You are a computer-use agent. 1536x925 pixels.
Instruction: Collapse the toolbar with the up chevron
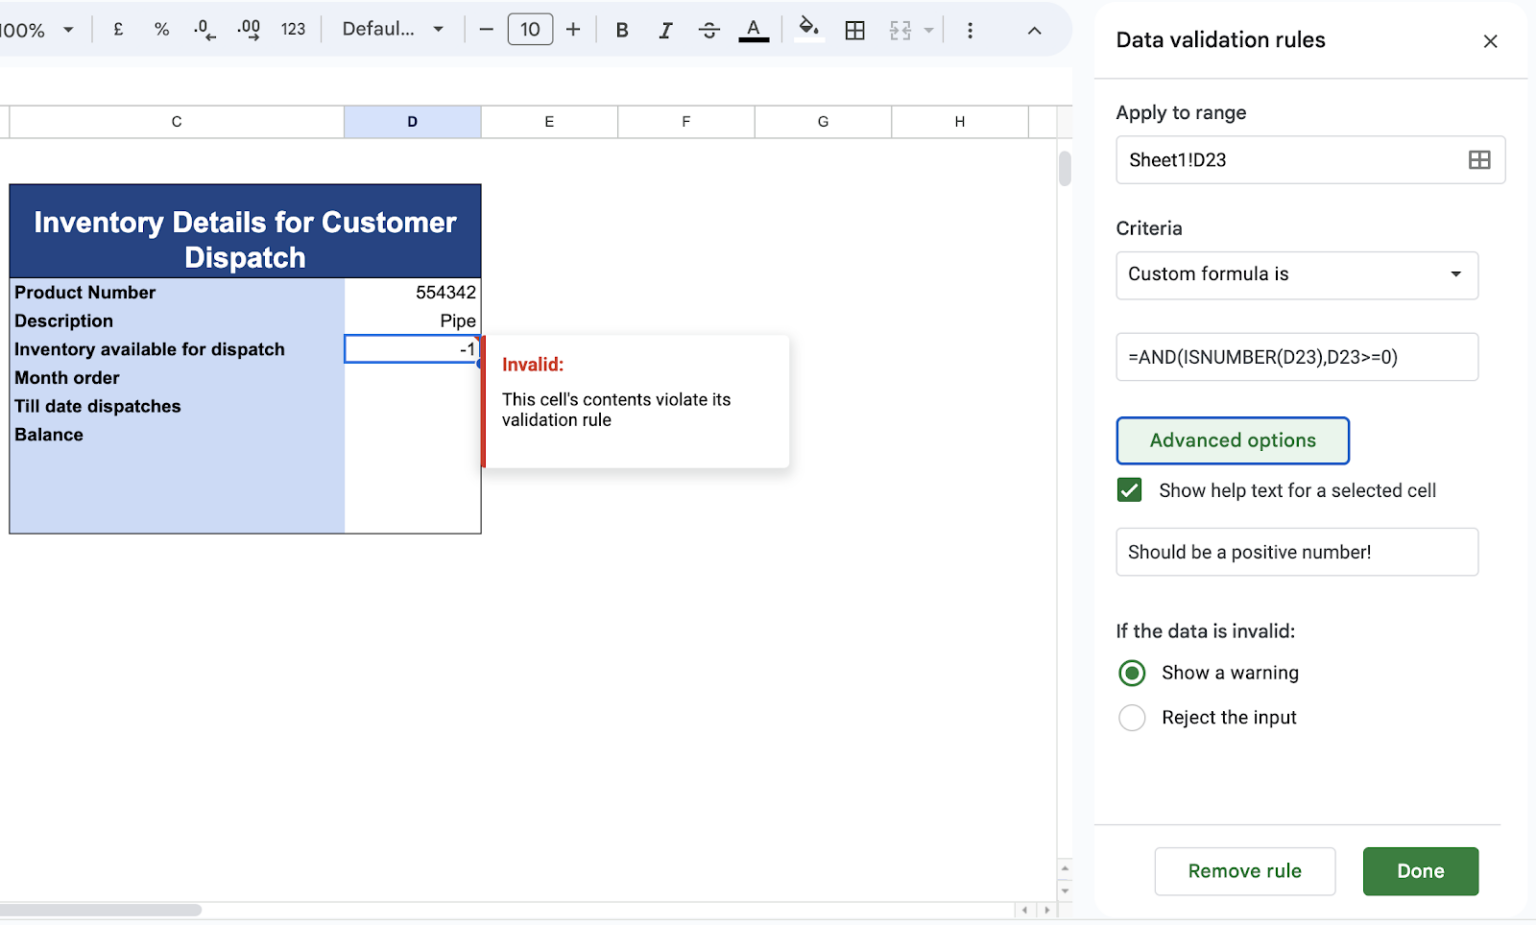coord(1034,30)
